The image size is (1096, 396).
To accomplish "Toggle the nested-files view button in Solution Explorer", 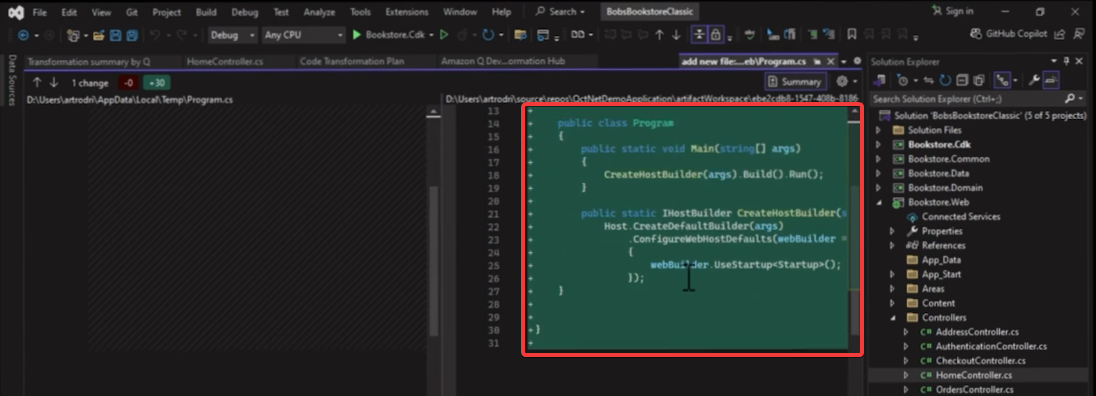I will coord(1003,80).
